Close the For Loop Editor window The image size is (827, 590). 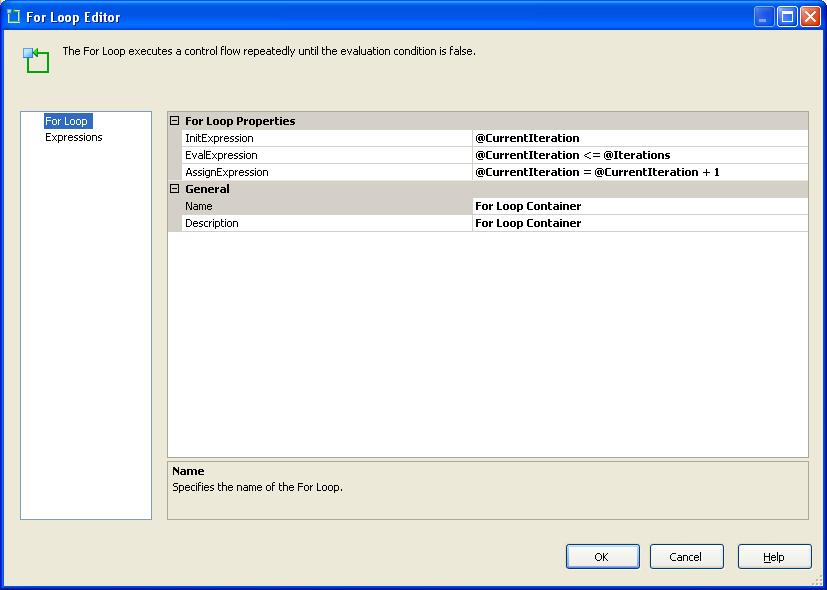point(810,17)
